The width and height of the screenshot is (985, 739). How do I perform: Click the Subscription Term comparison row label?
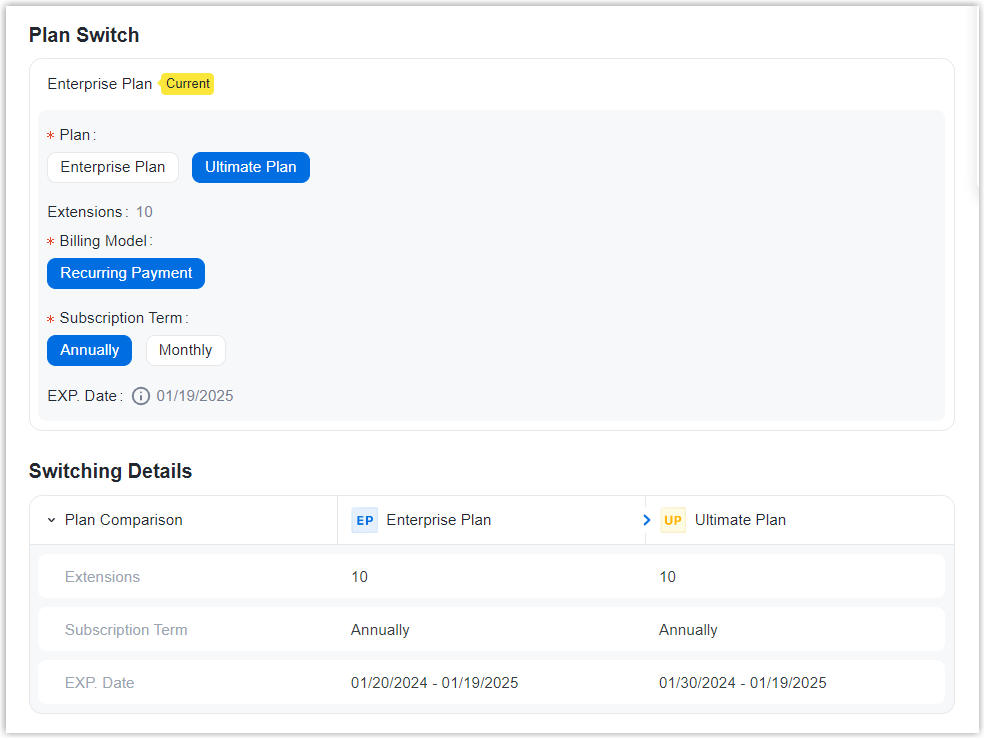(126, 630)
